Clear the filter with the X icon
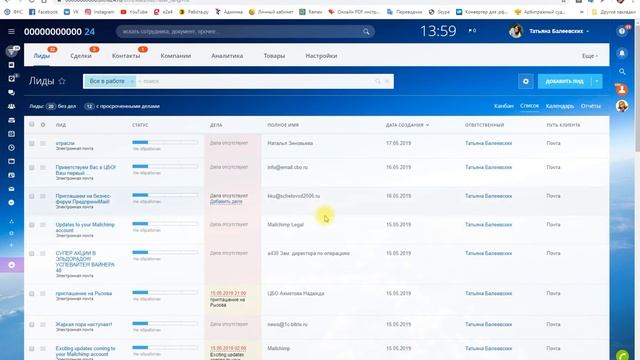640x360 pixels. click(x=387, y=81)
